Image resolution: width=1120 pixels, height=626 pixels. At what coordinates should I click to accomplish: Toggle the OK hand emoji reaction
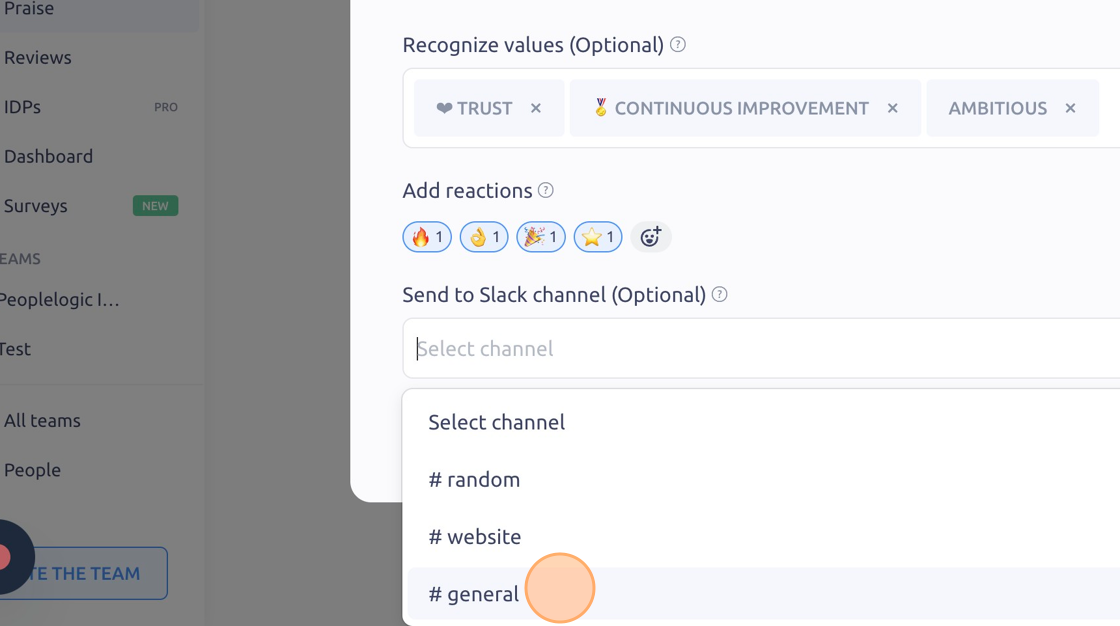(x=484, y=237)
